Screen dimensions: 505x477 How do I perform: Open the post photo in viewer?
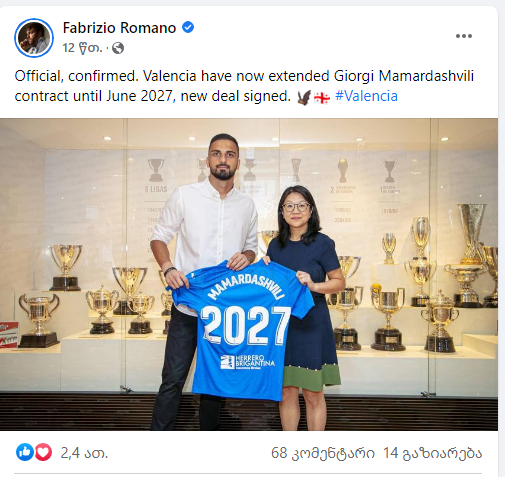tap(249, 274)
